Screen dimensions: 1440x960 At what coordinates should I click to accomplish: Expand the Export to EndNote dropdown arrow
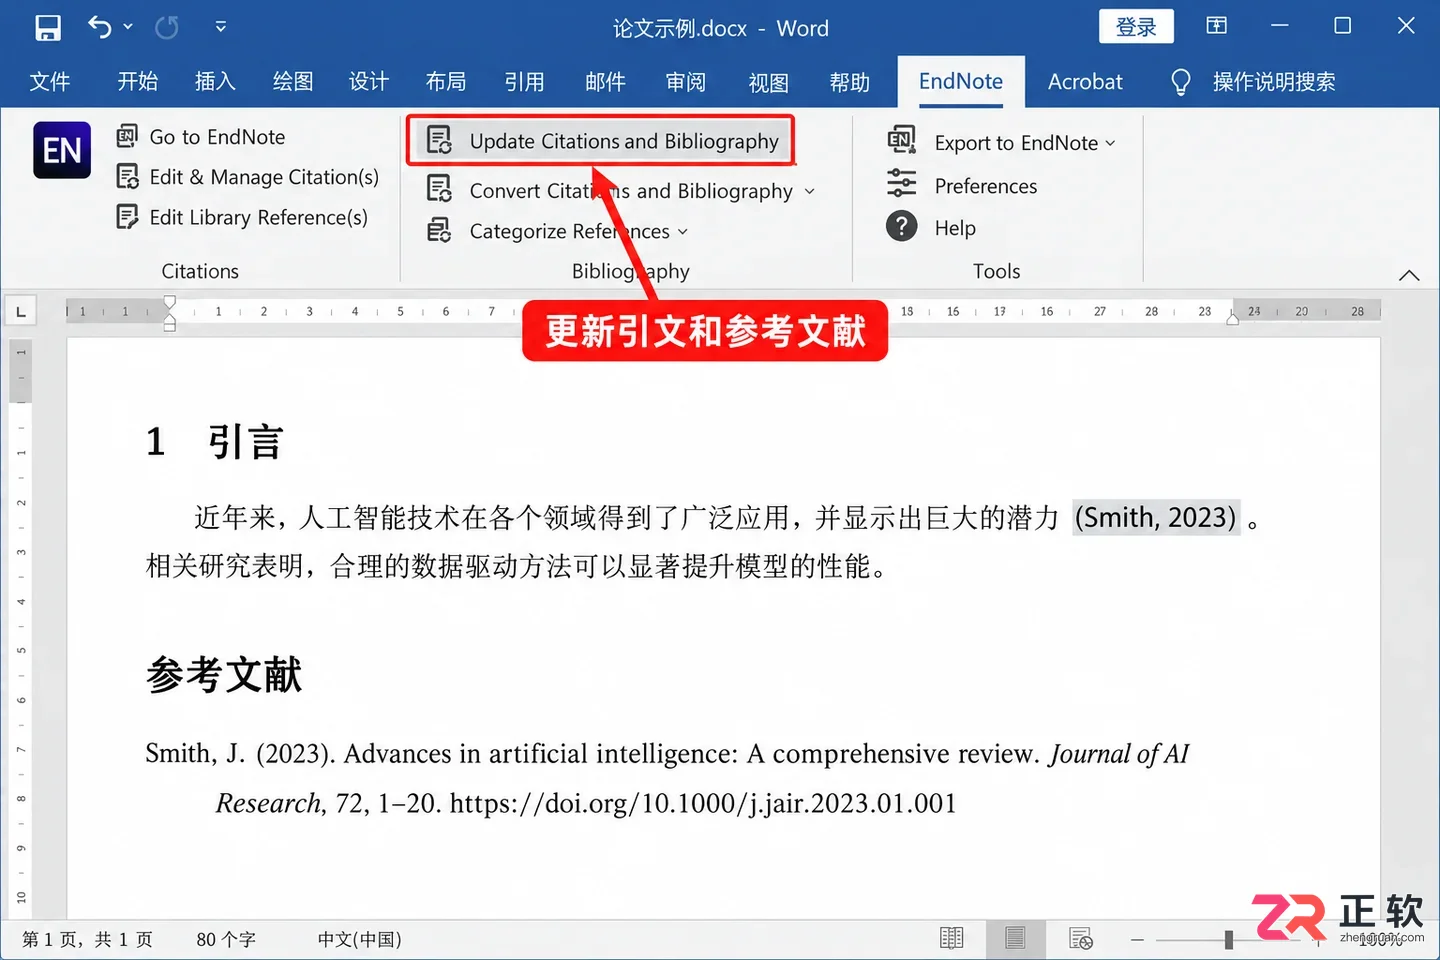click(x=1110, y=143)
